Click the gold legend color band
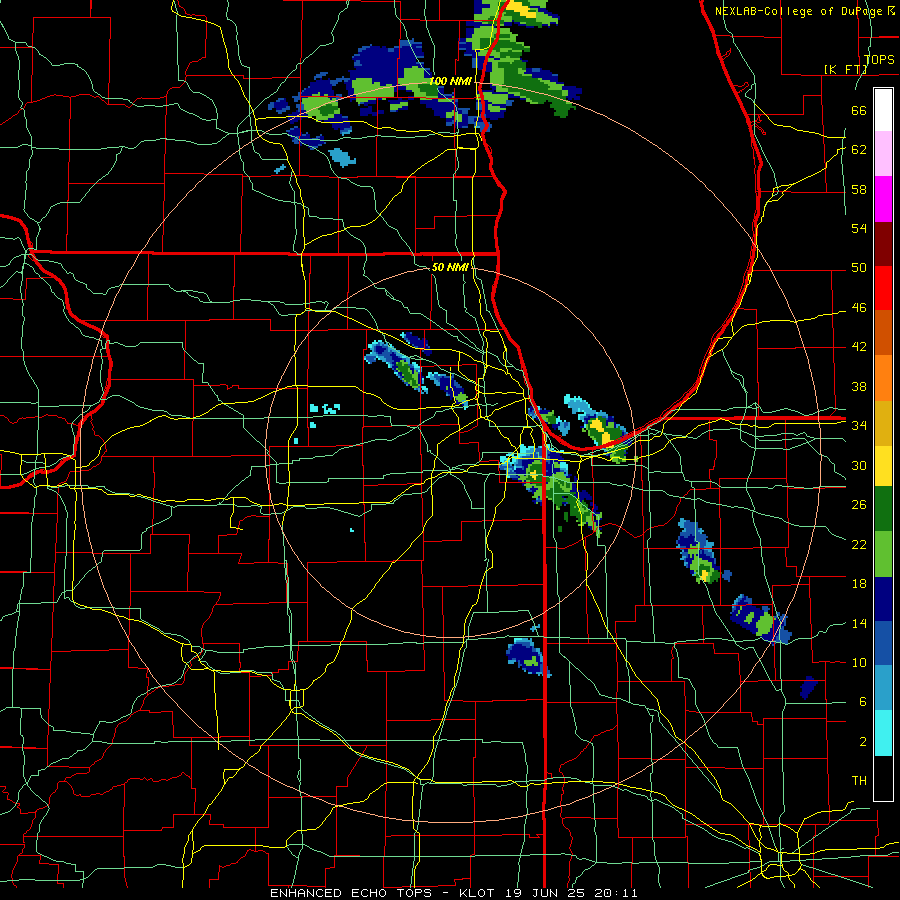 883,422
